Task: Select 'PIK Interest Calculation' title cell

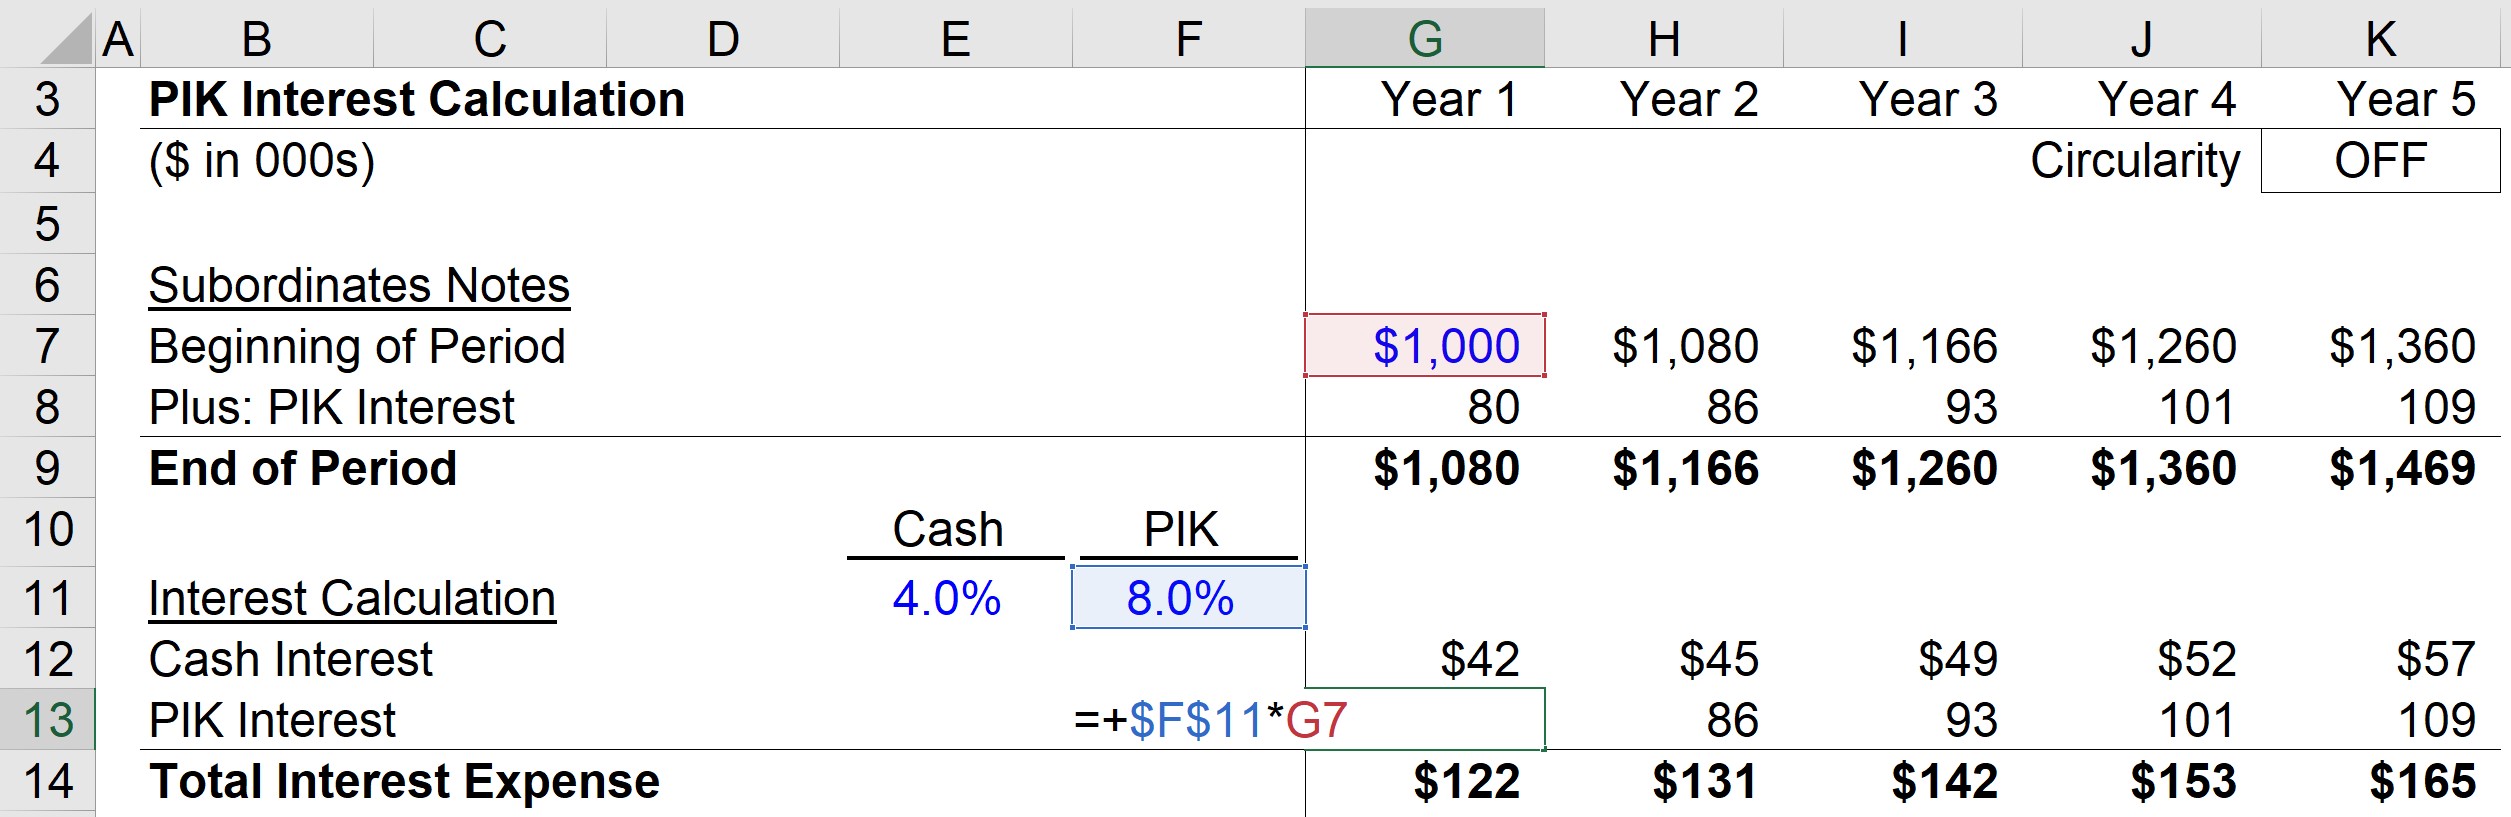Action: (x=417, y=99)
